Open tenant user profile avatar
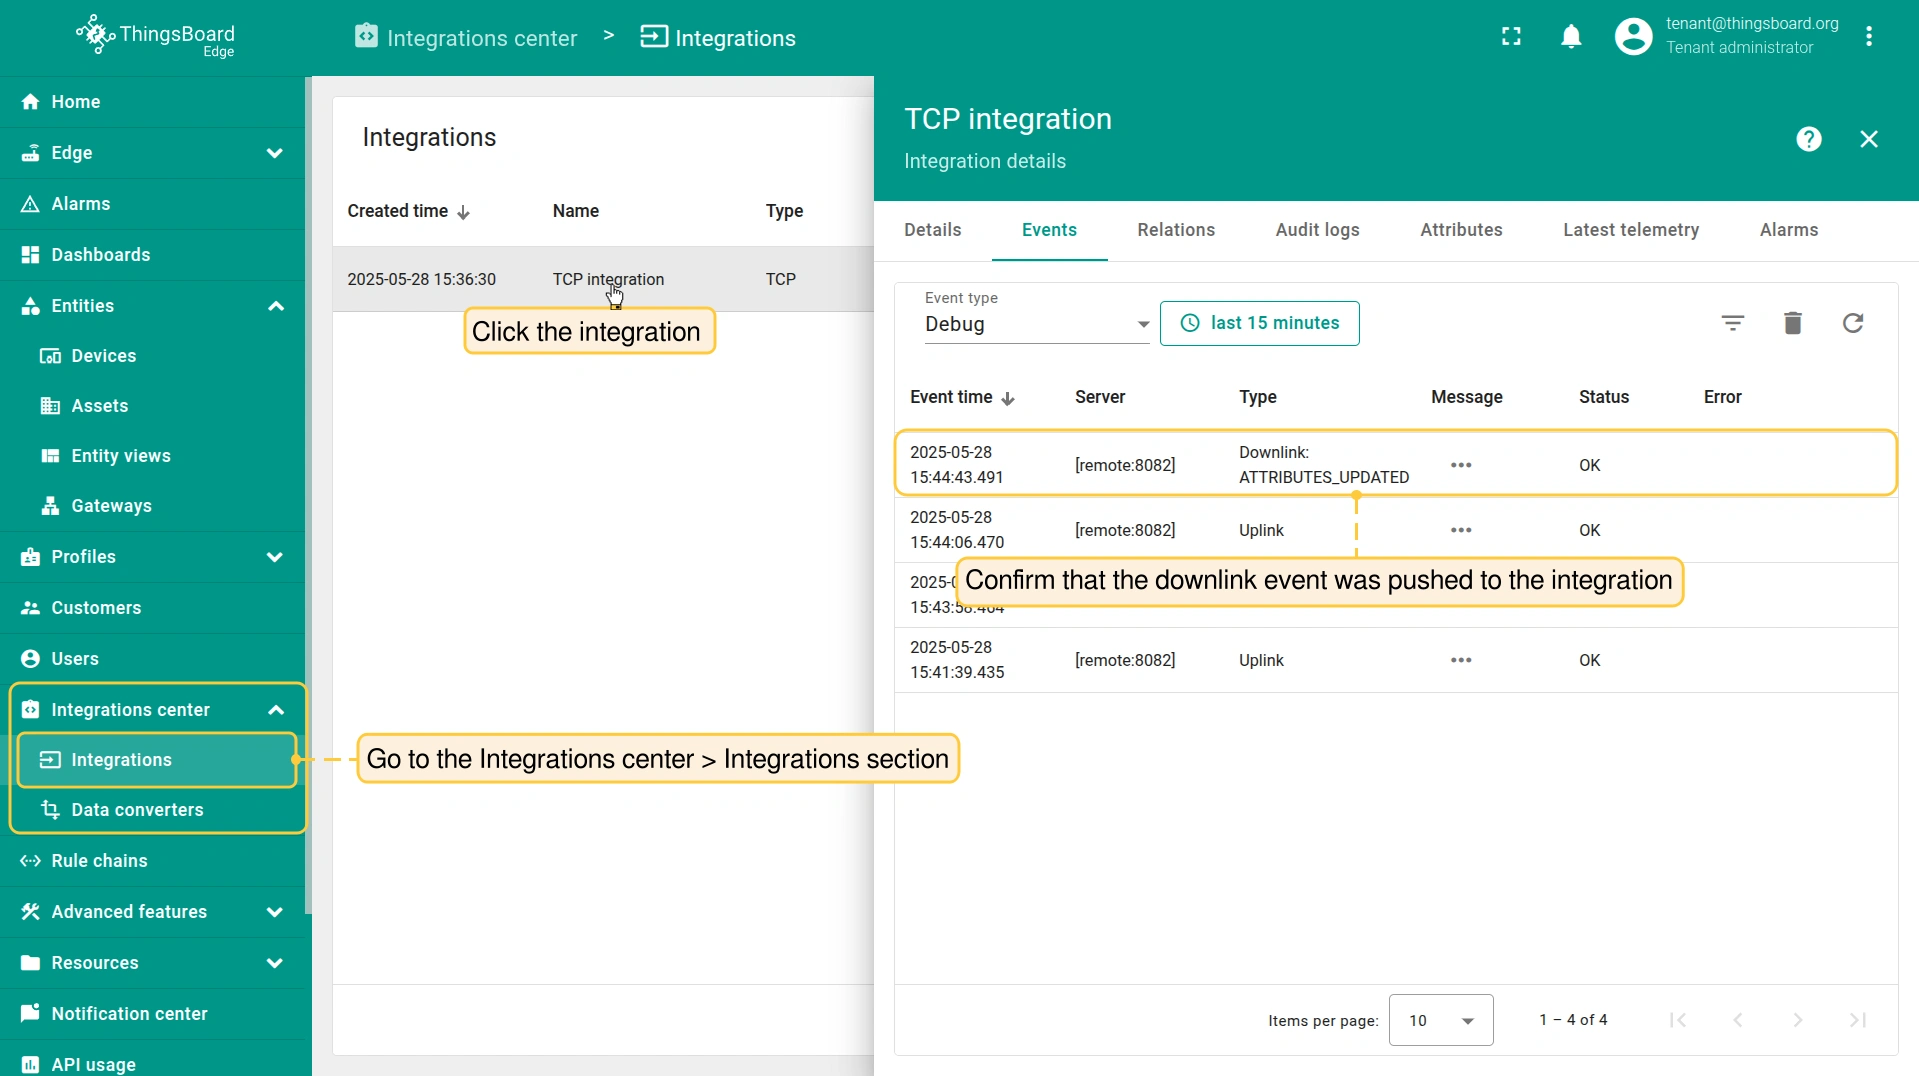This screenshot has width=1919, height=1076. coord(1633,37)
